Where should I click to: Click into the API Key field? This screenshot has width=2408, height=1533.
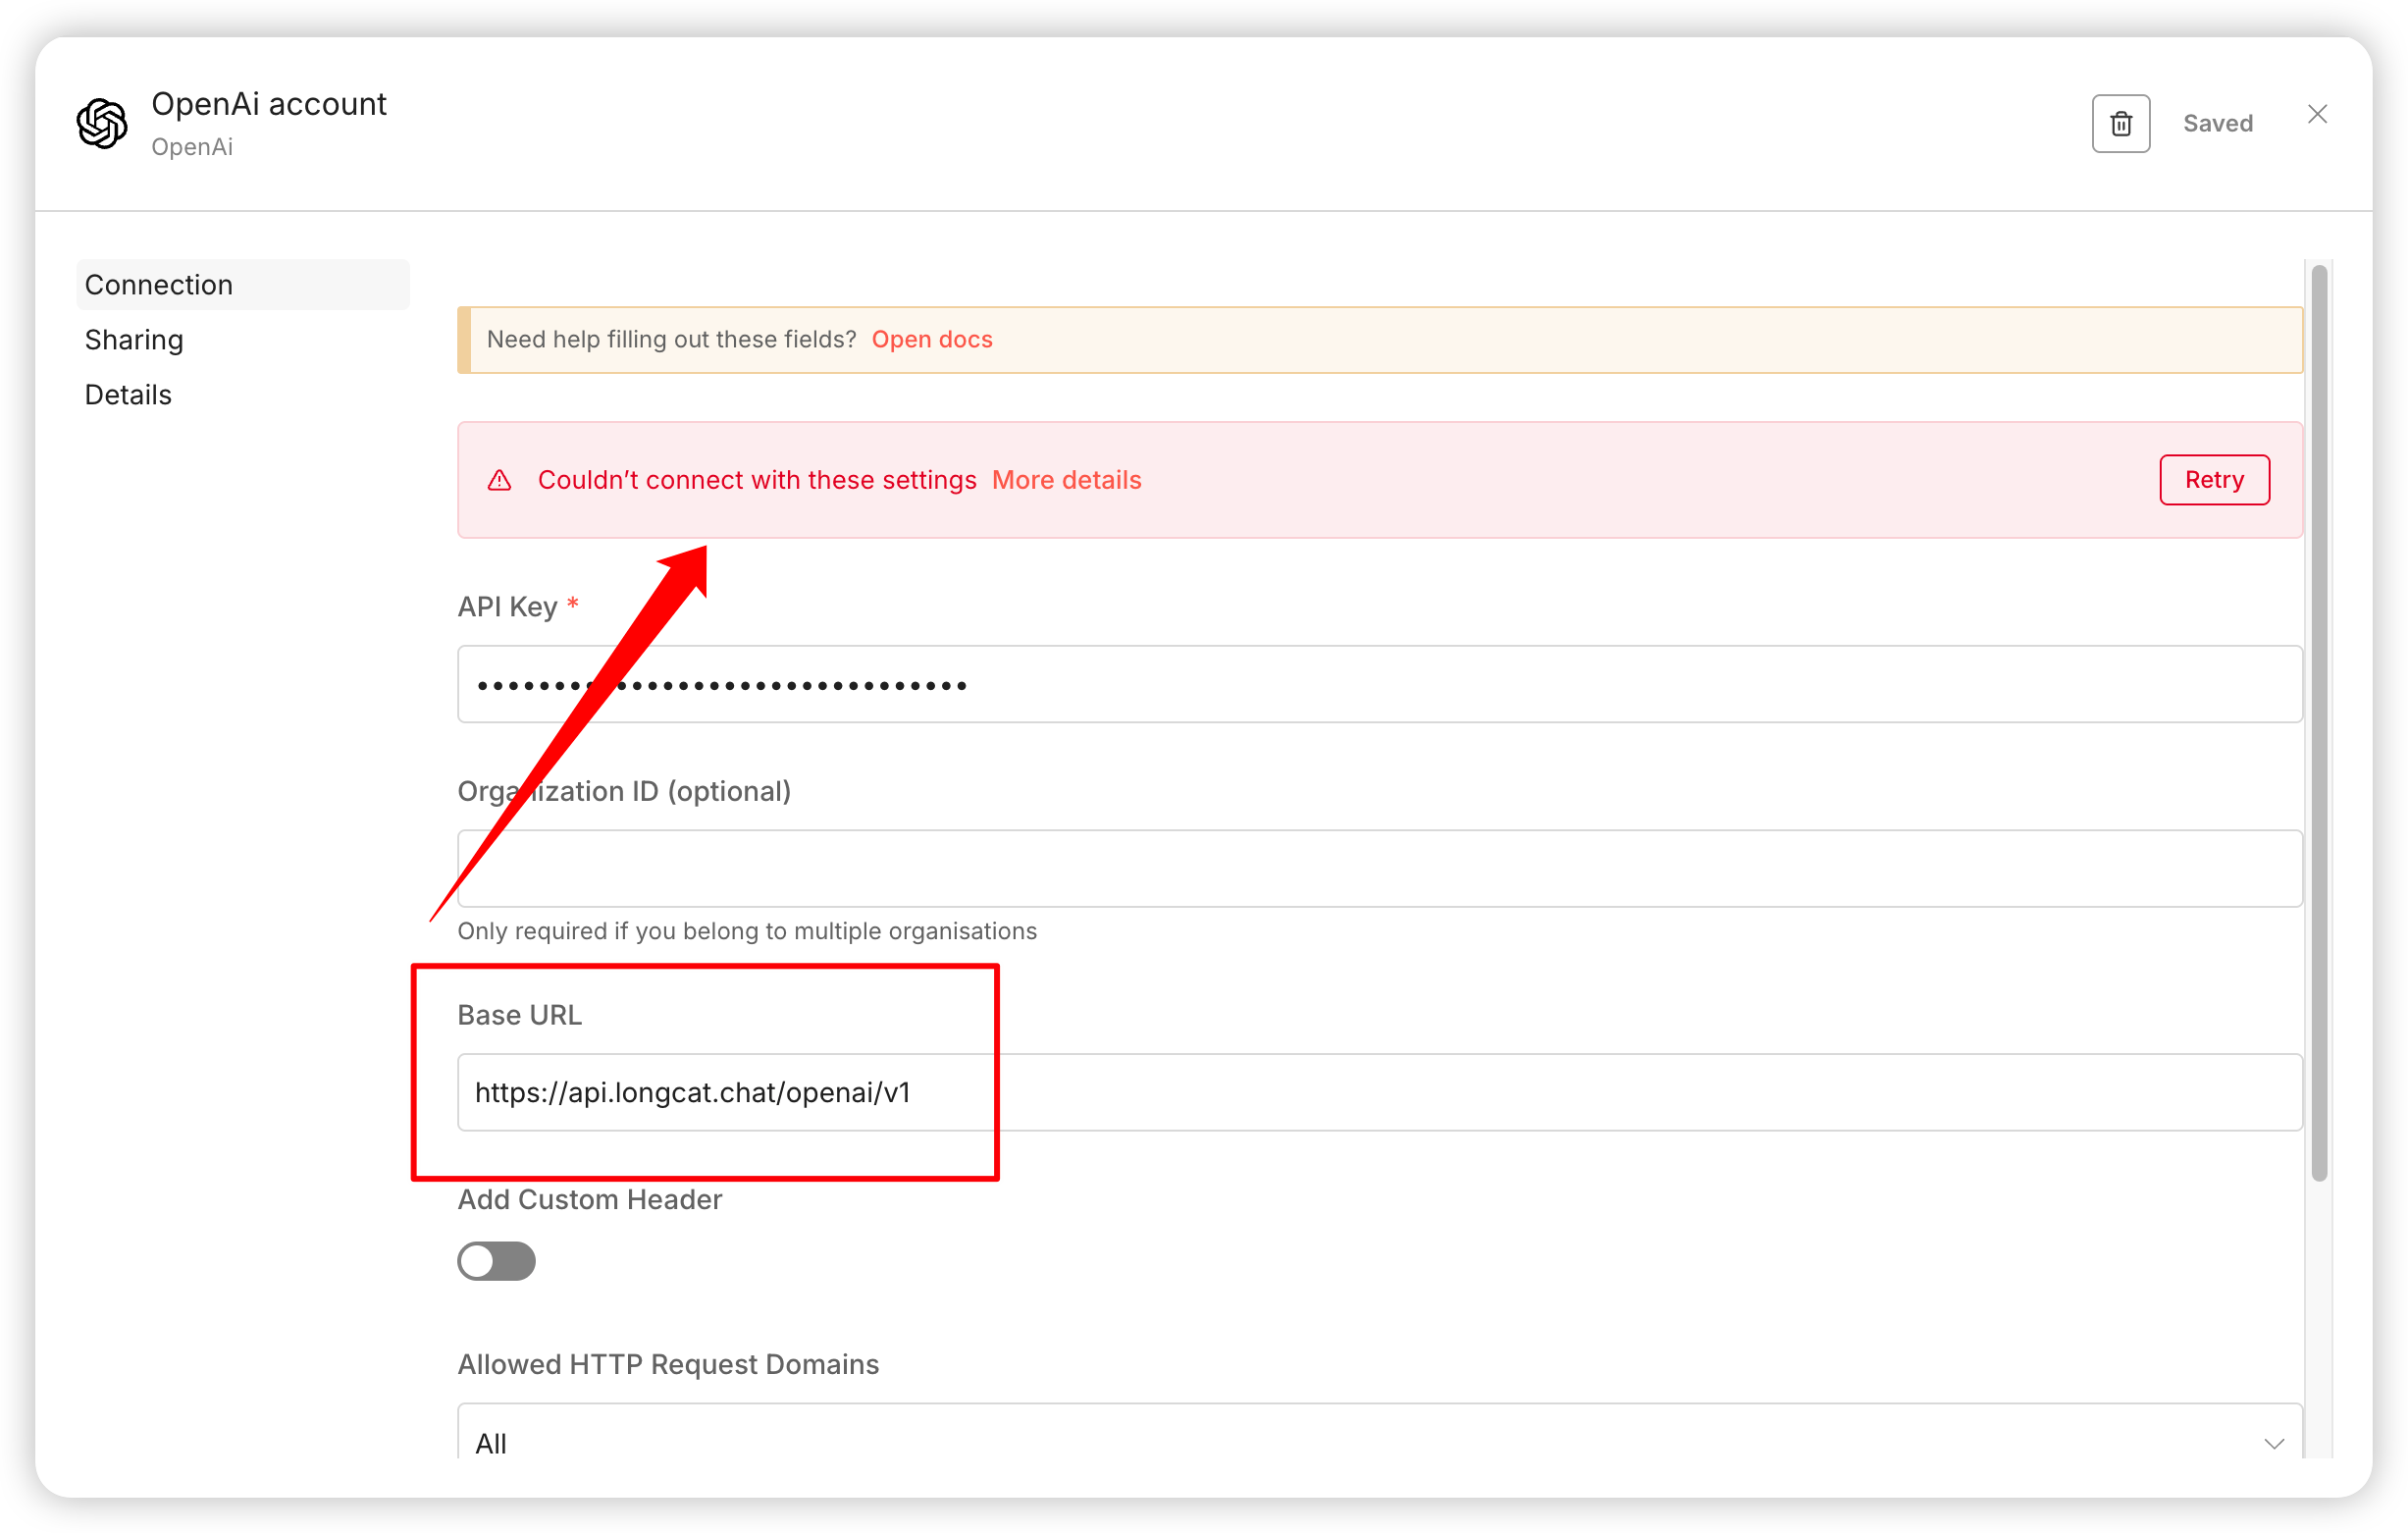1378,685
